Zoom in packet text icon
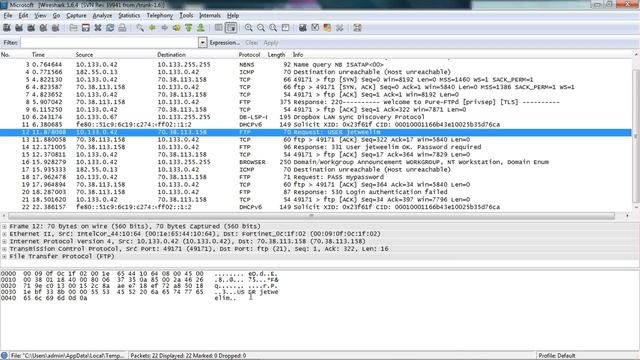The width and height of the screenshot is (640, 360). (249, 28)
